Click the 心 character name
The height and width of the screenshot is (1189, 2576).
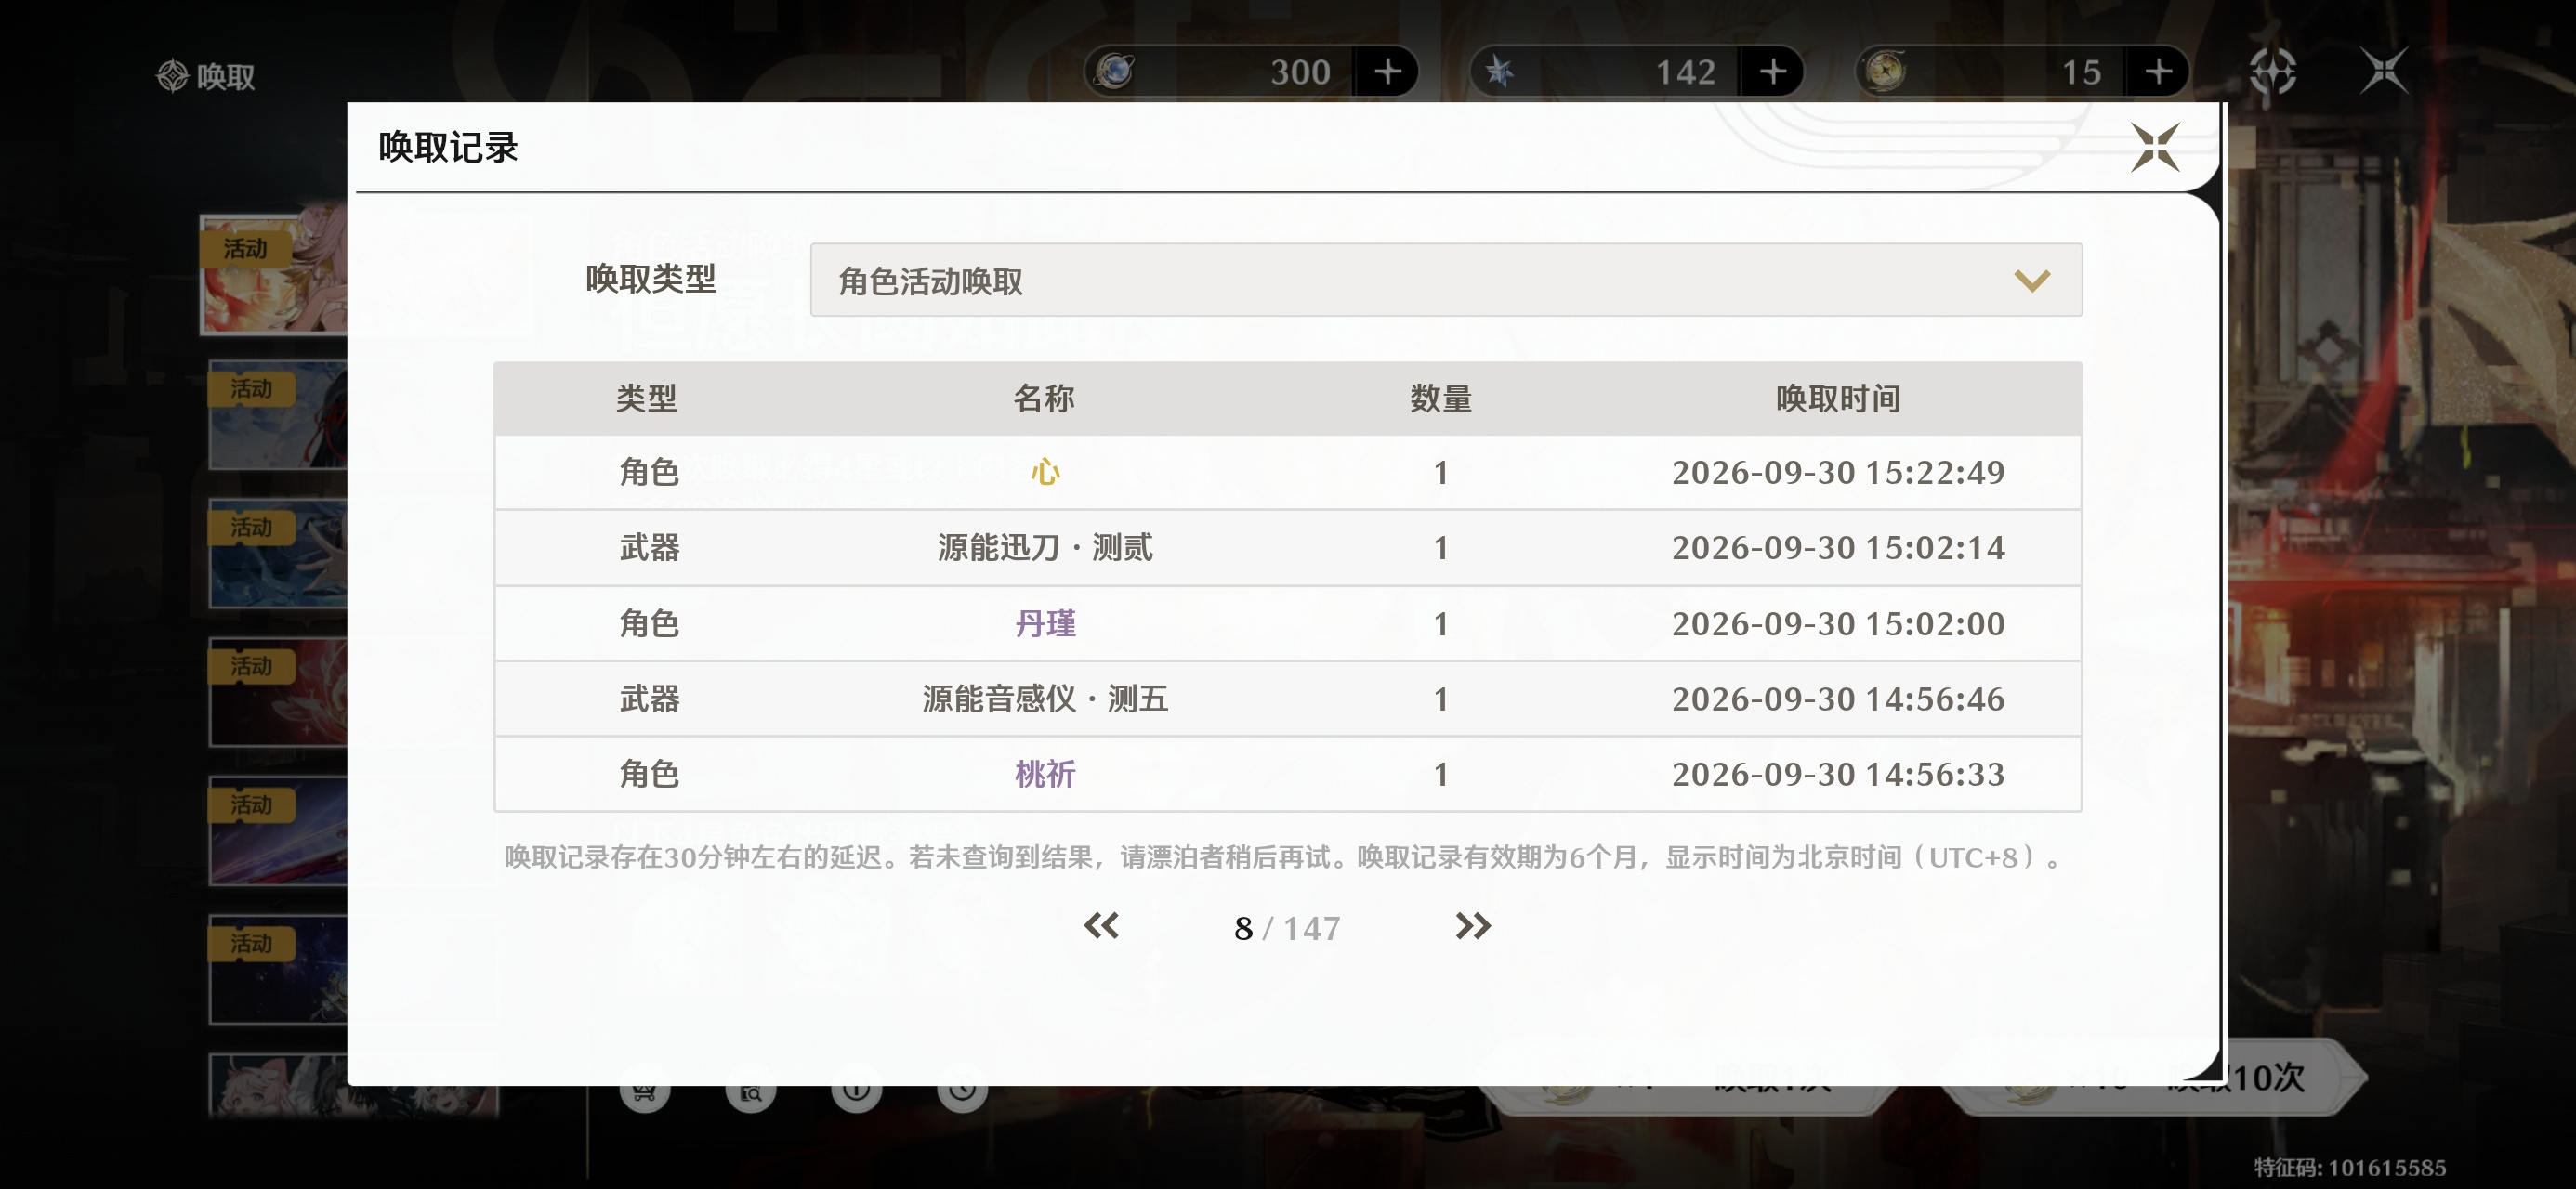click(x=1044, y=472)
